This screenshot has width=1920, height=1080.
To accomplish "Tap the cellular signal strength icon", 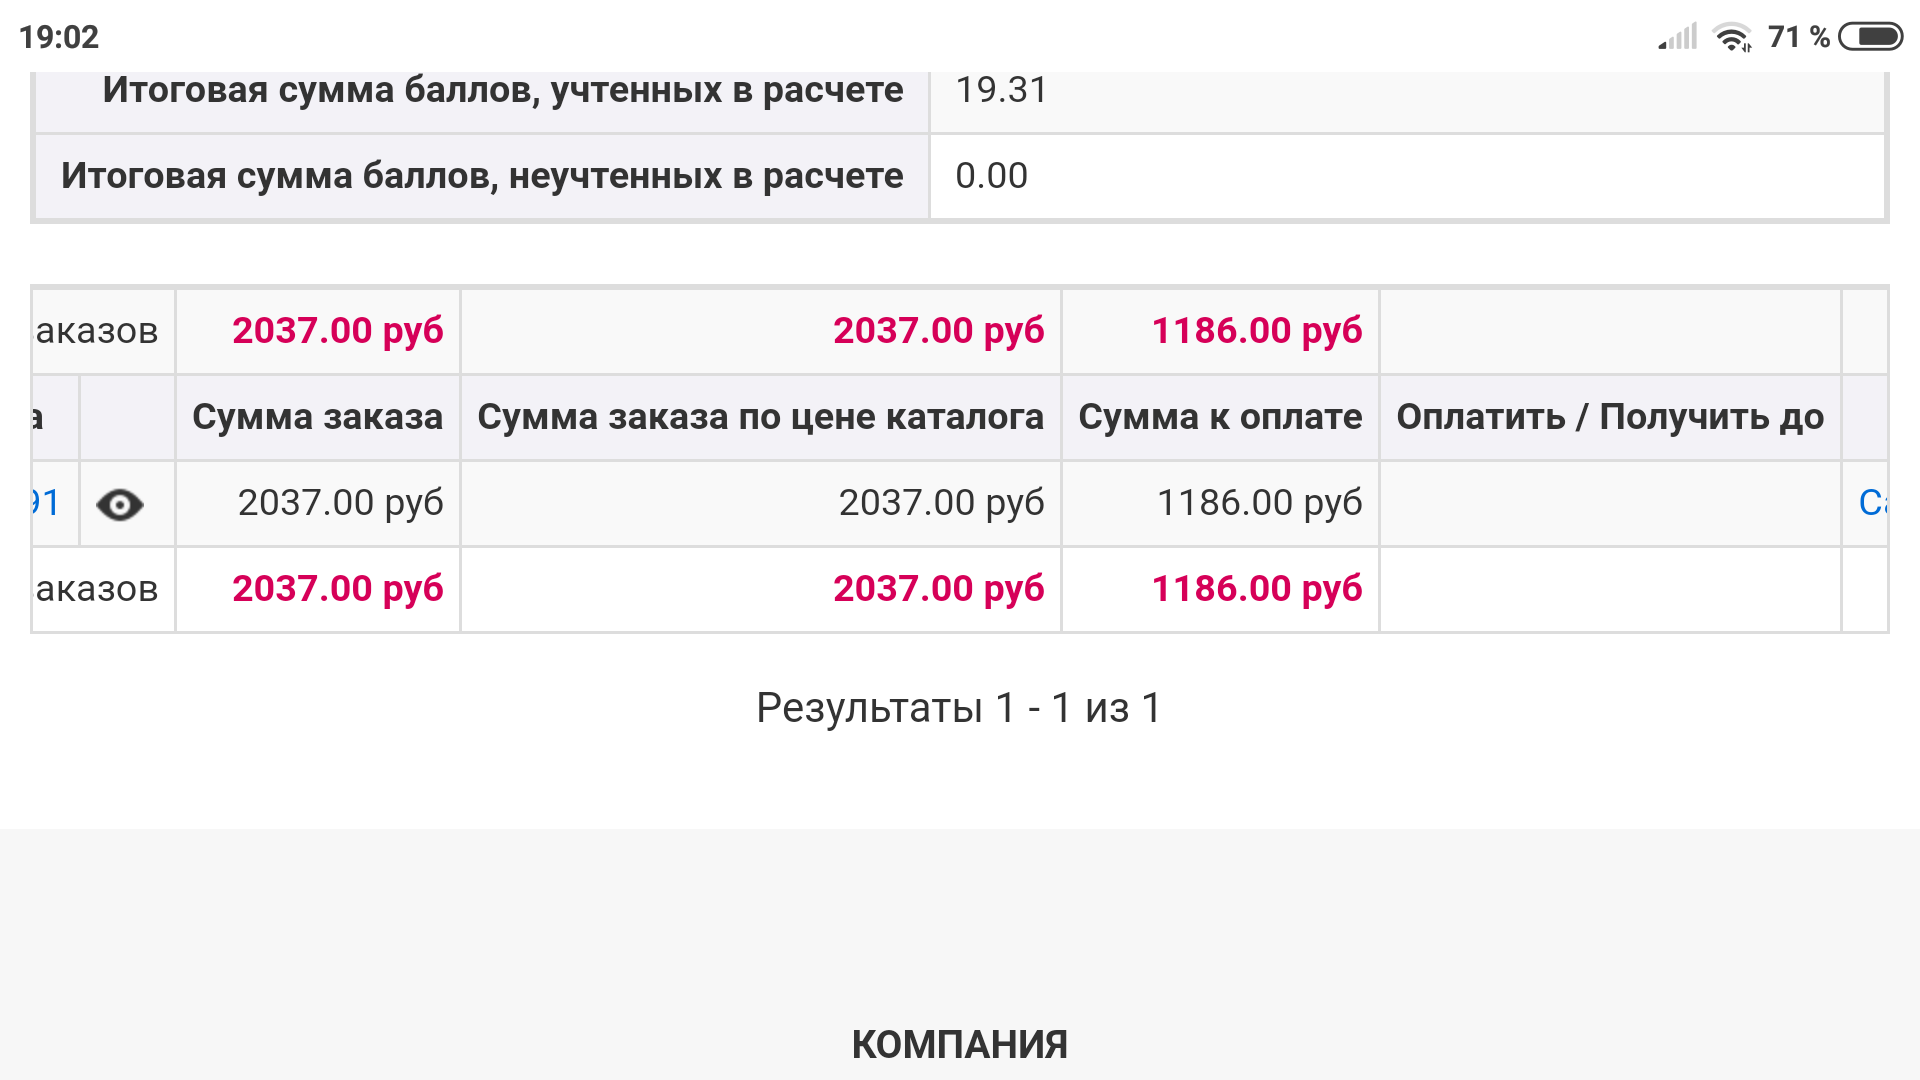I will (x=1678, y=37).
